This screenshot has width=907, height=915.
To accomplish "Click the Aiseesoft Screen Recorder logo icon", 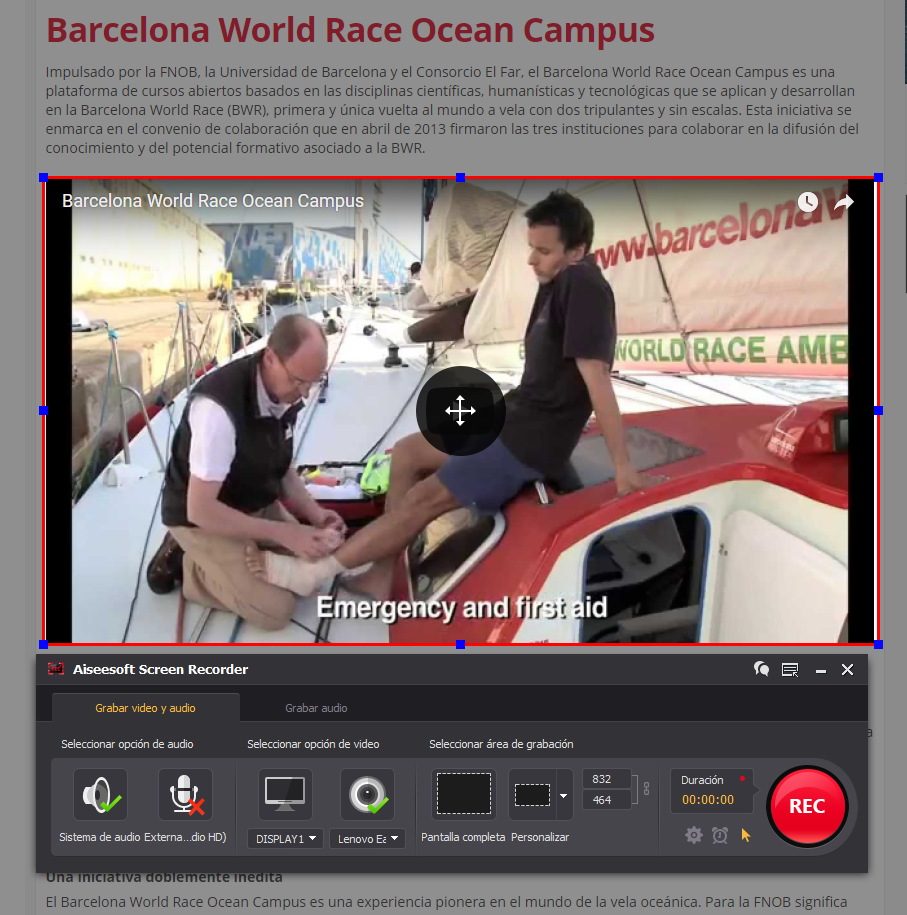I will [56, 669].
